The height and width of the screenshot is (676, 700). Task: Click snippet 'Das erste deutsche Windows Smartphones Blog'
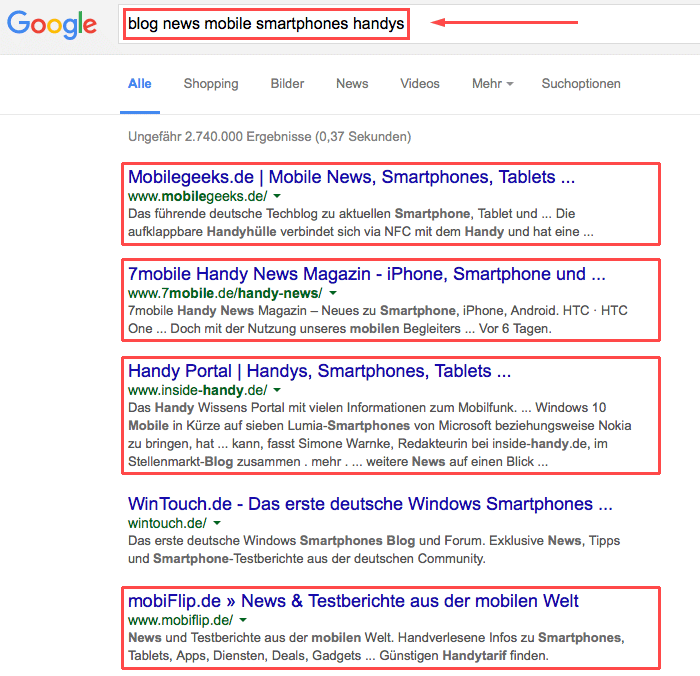(271, 540)
